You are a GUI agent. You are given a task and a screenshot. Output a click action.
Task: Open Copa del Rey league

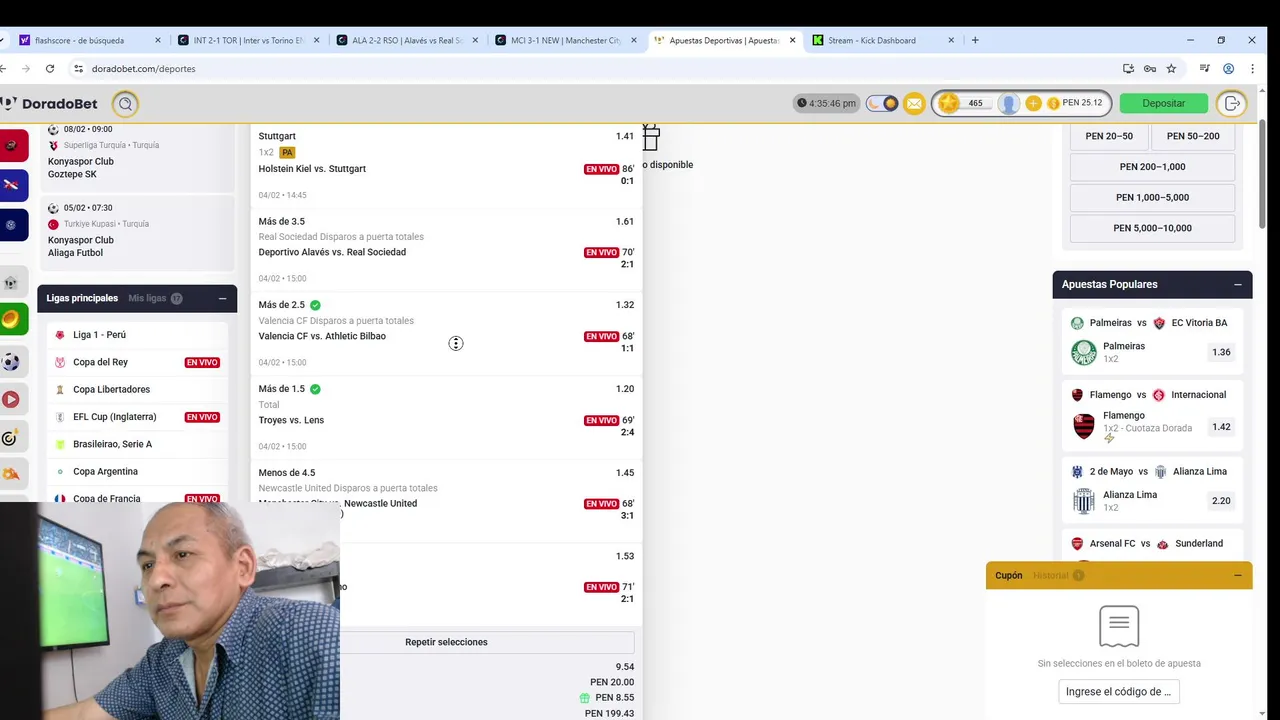[137, 362]
